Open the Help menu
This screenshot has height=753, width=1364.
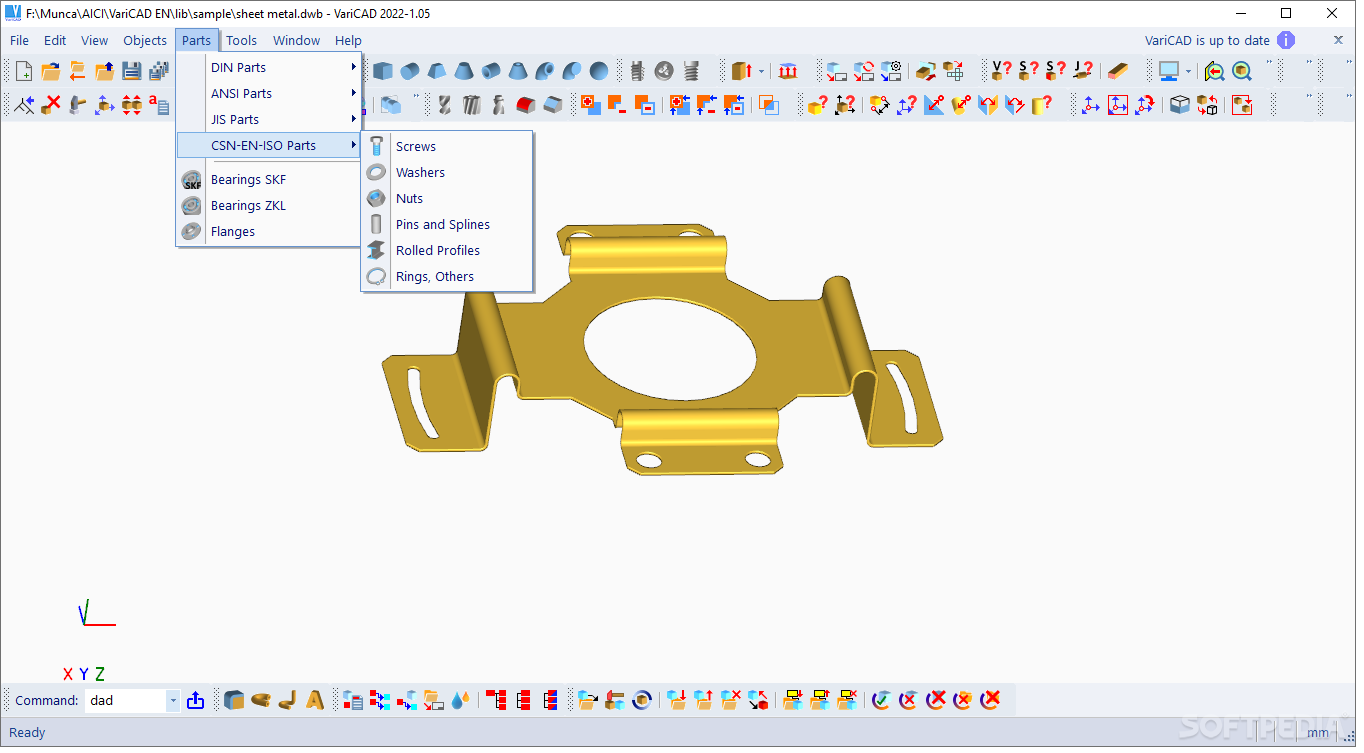point(348,40)
